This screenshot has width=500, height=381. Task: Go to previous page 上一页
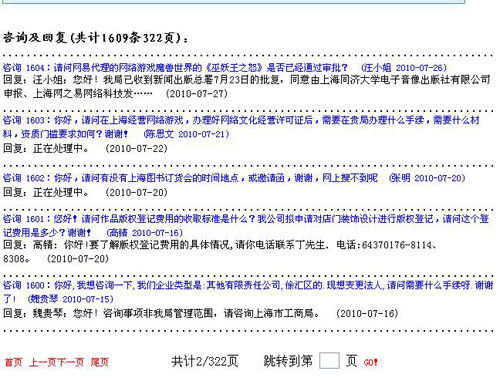pos(43,362)
